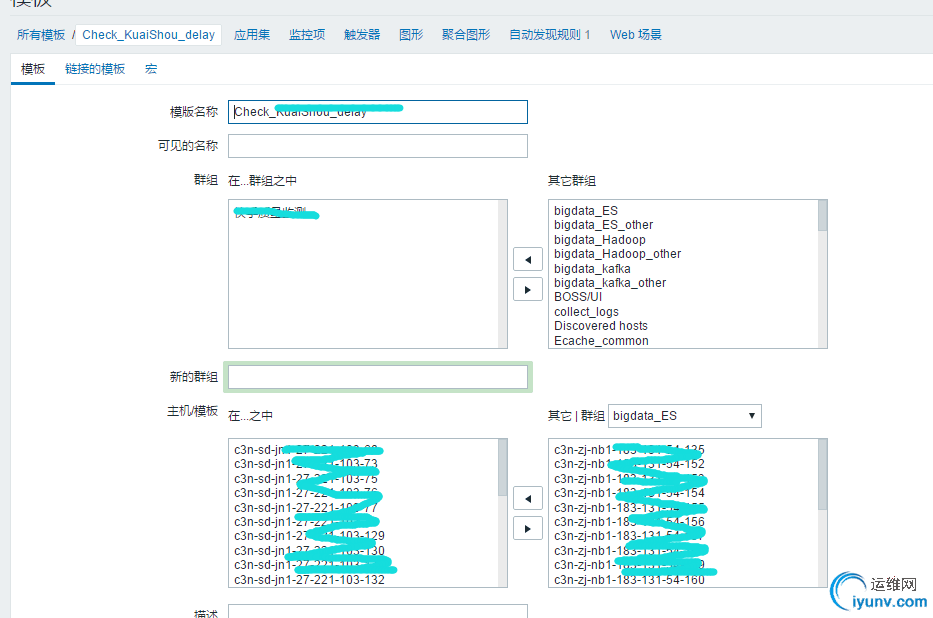Open 聚合图形 section

pos(466,34)
